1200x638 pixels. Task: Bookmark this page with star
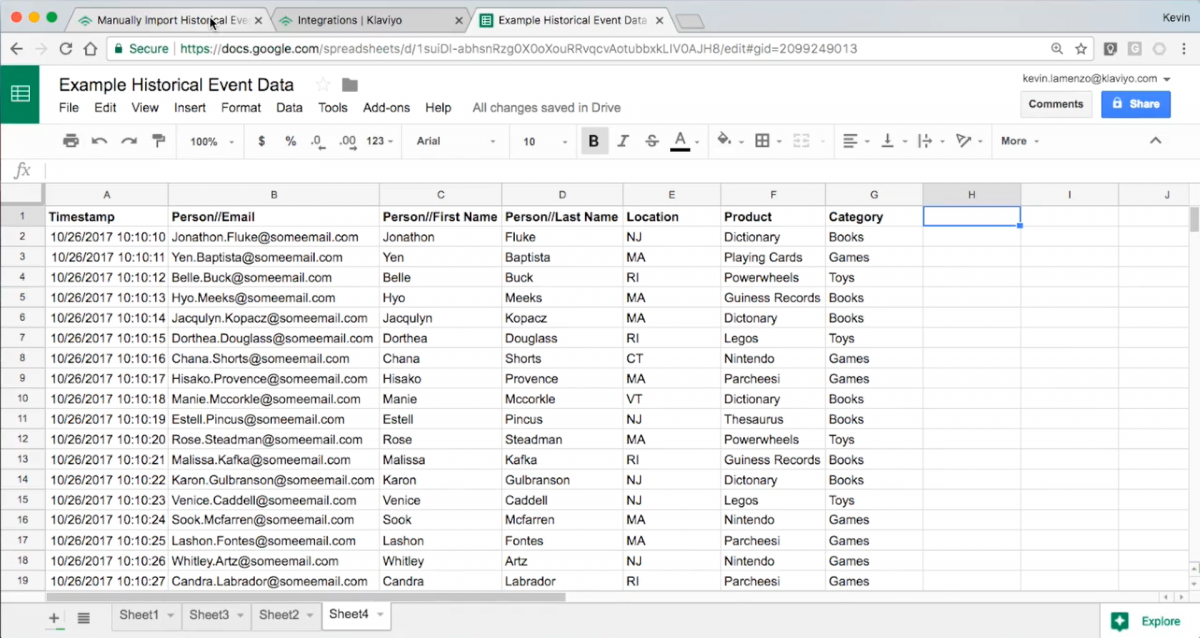[1081, 48]
